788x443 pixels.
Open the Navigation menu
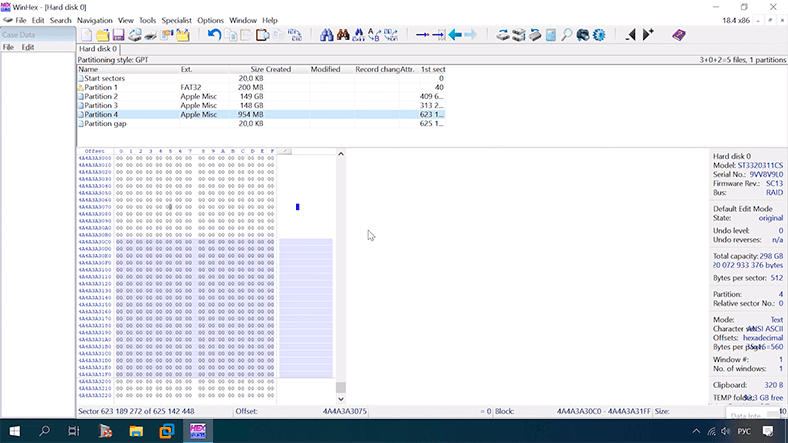[x=94, y=21]
